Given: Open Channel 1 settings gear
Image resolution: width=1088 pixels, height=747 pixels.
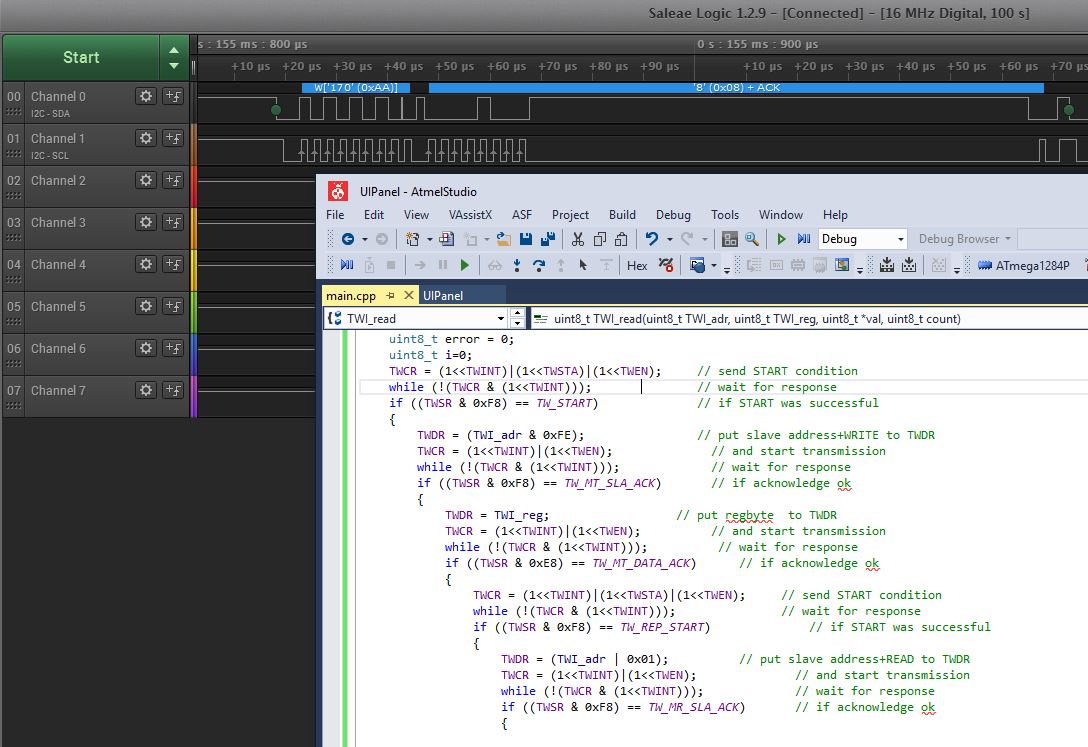Looking at the screenshot, I should pos(146,138).
